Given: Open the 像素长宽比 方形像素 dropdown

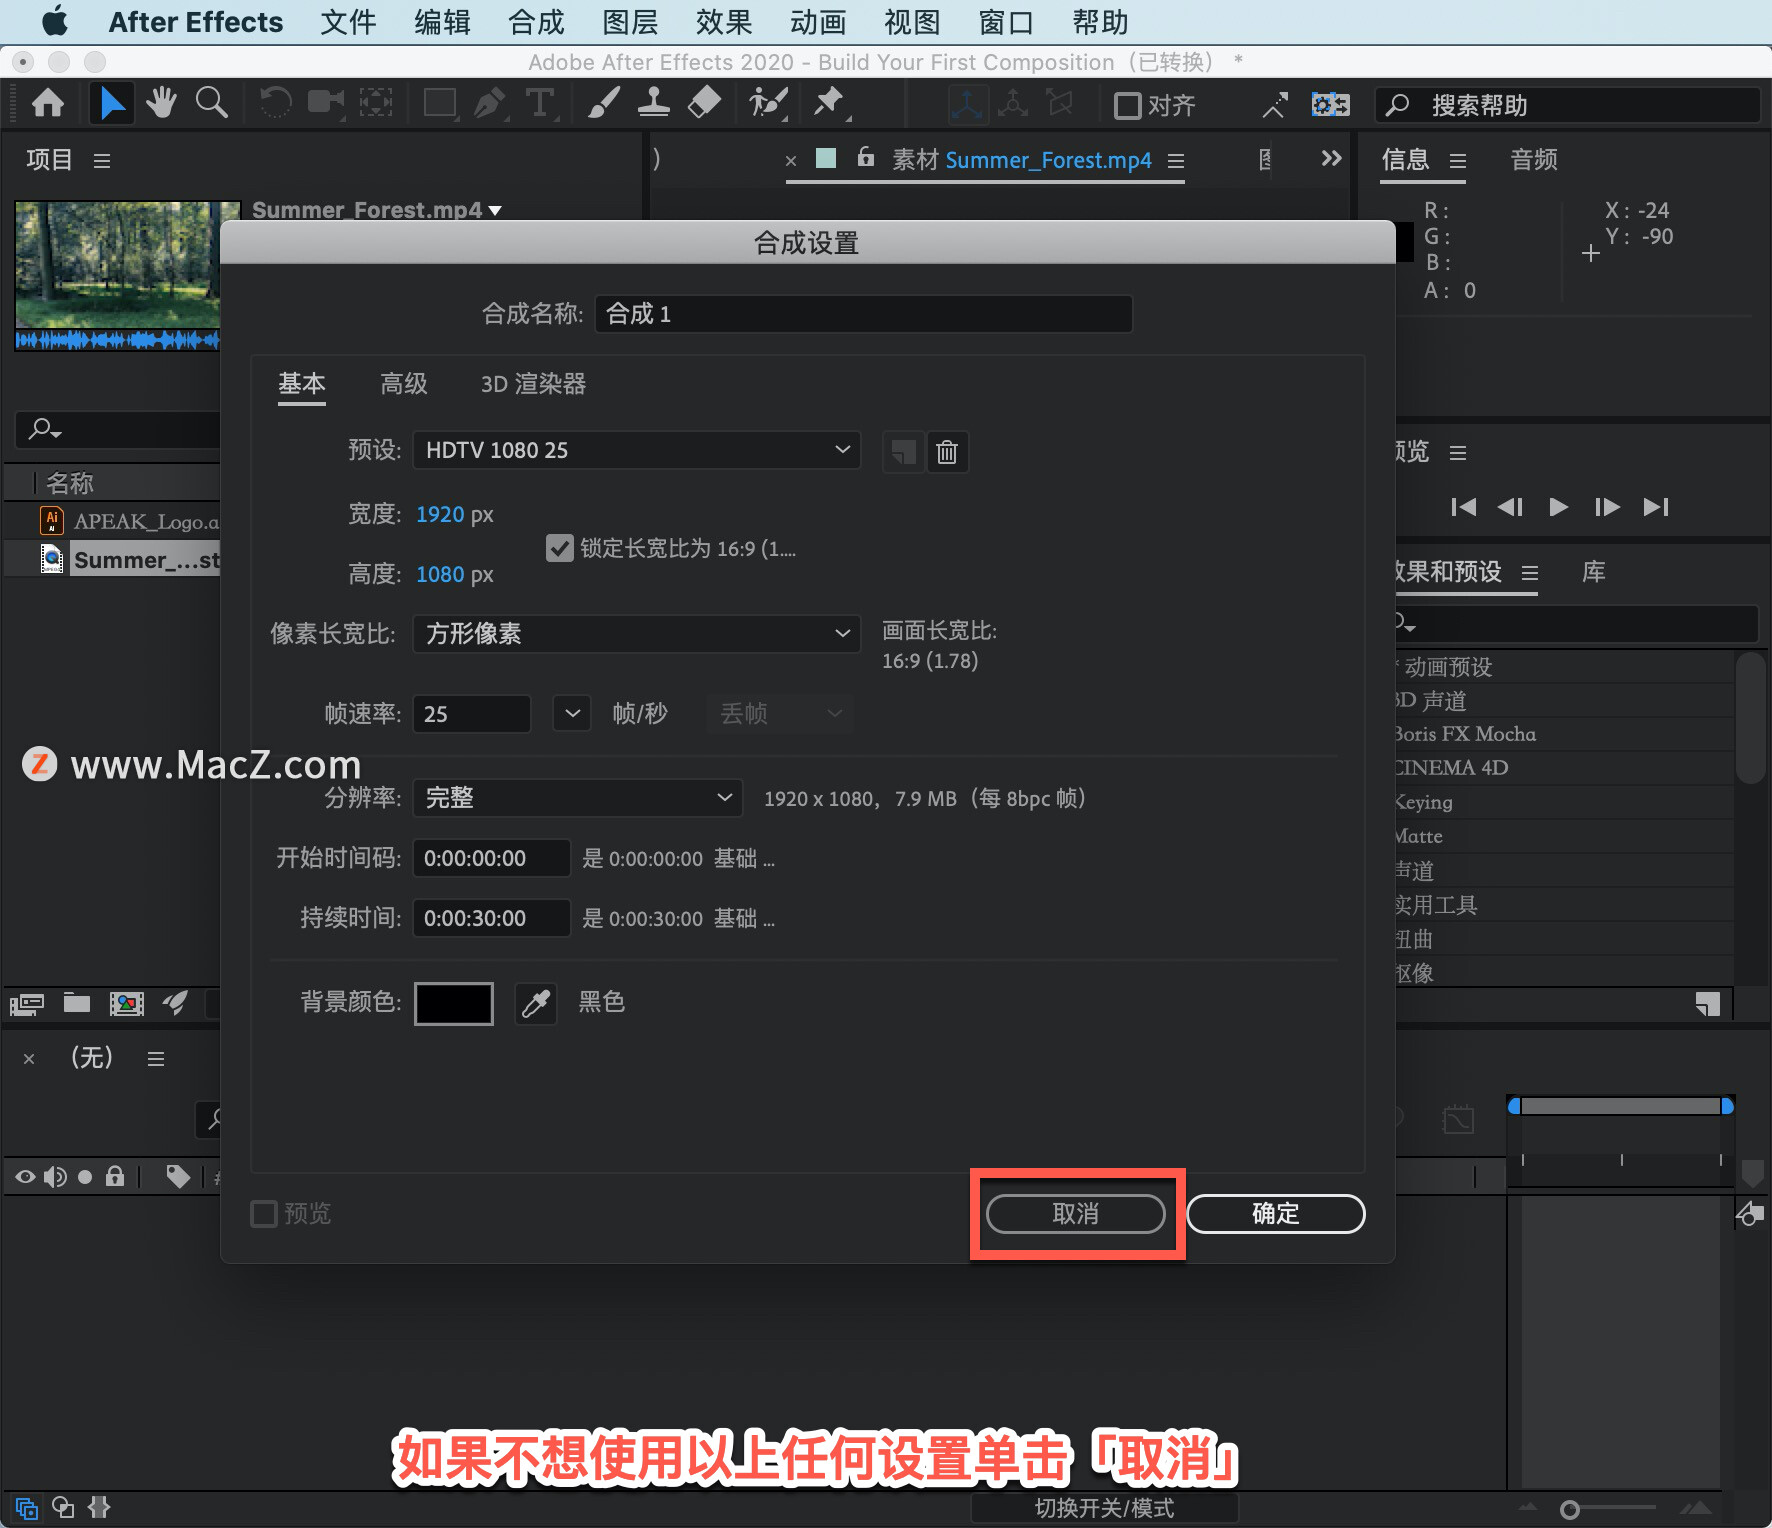Looking at the screenshot, I should pos(637,633).
